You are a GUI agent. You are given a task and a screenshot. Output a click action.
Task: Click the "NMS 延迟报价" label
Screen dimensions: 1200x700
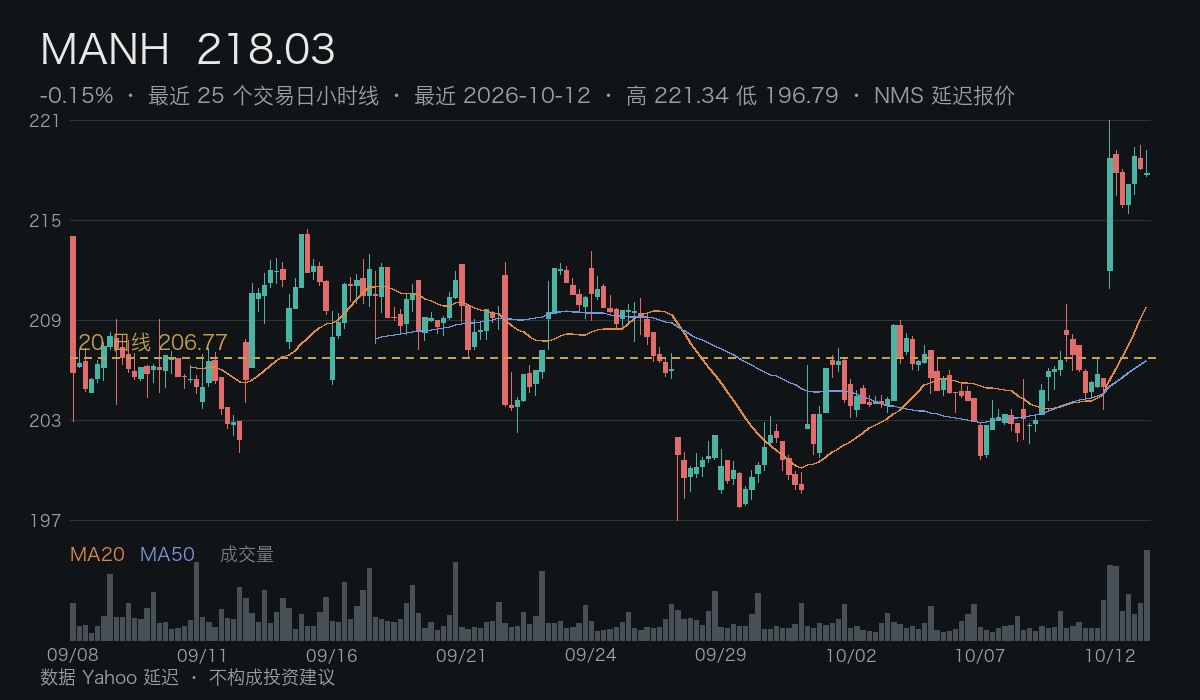pos(944,96)
